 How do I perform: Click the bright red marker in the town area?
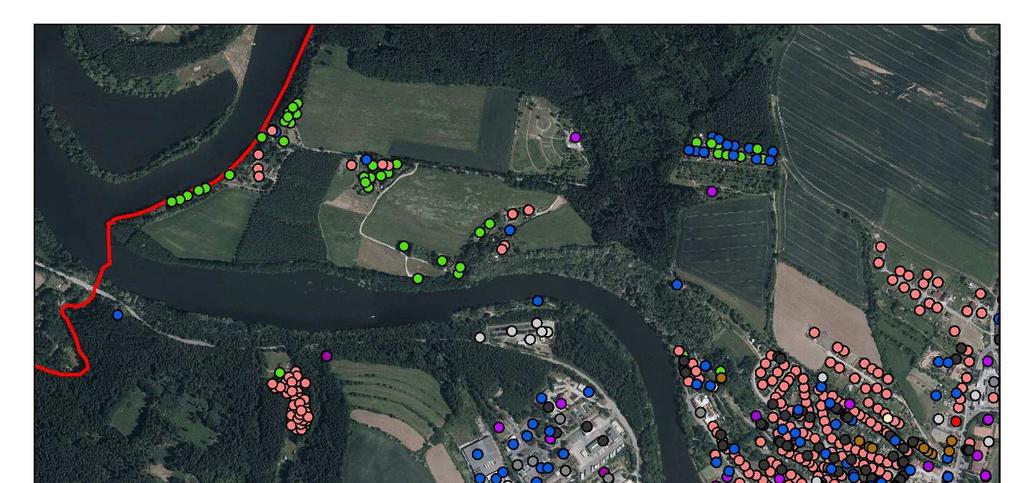tap(956, 422)
